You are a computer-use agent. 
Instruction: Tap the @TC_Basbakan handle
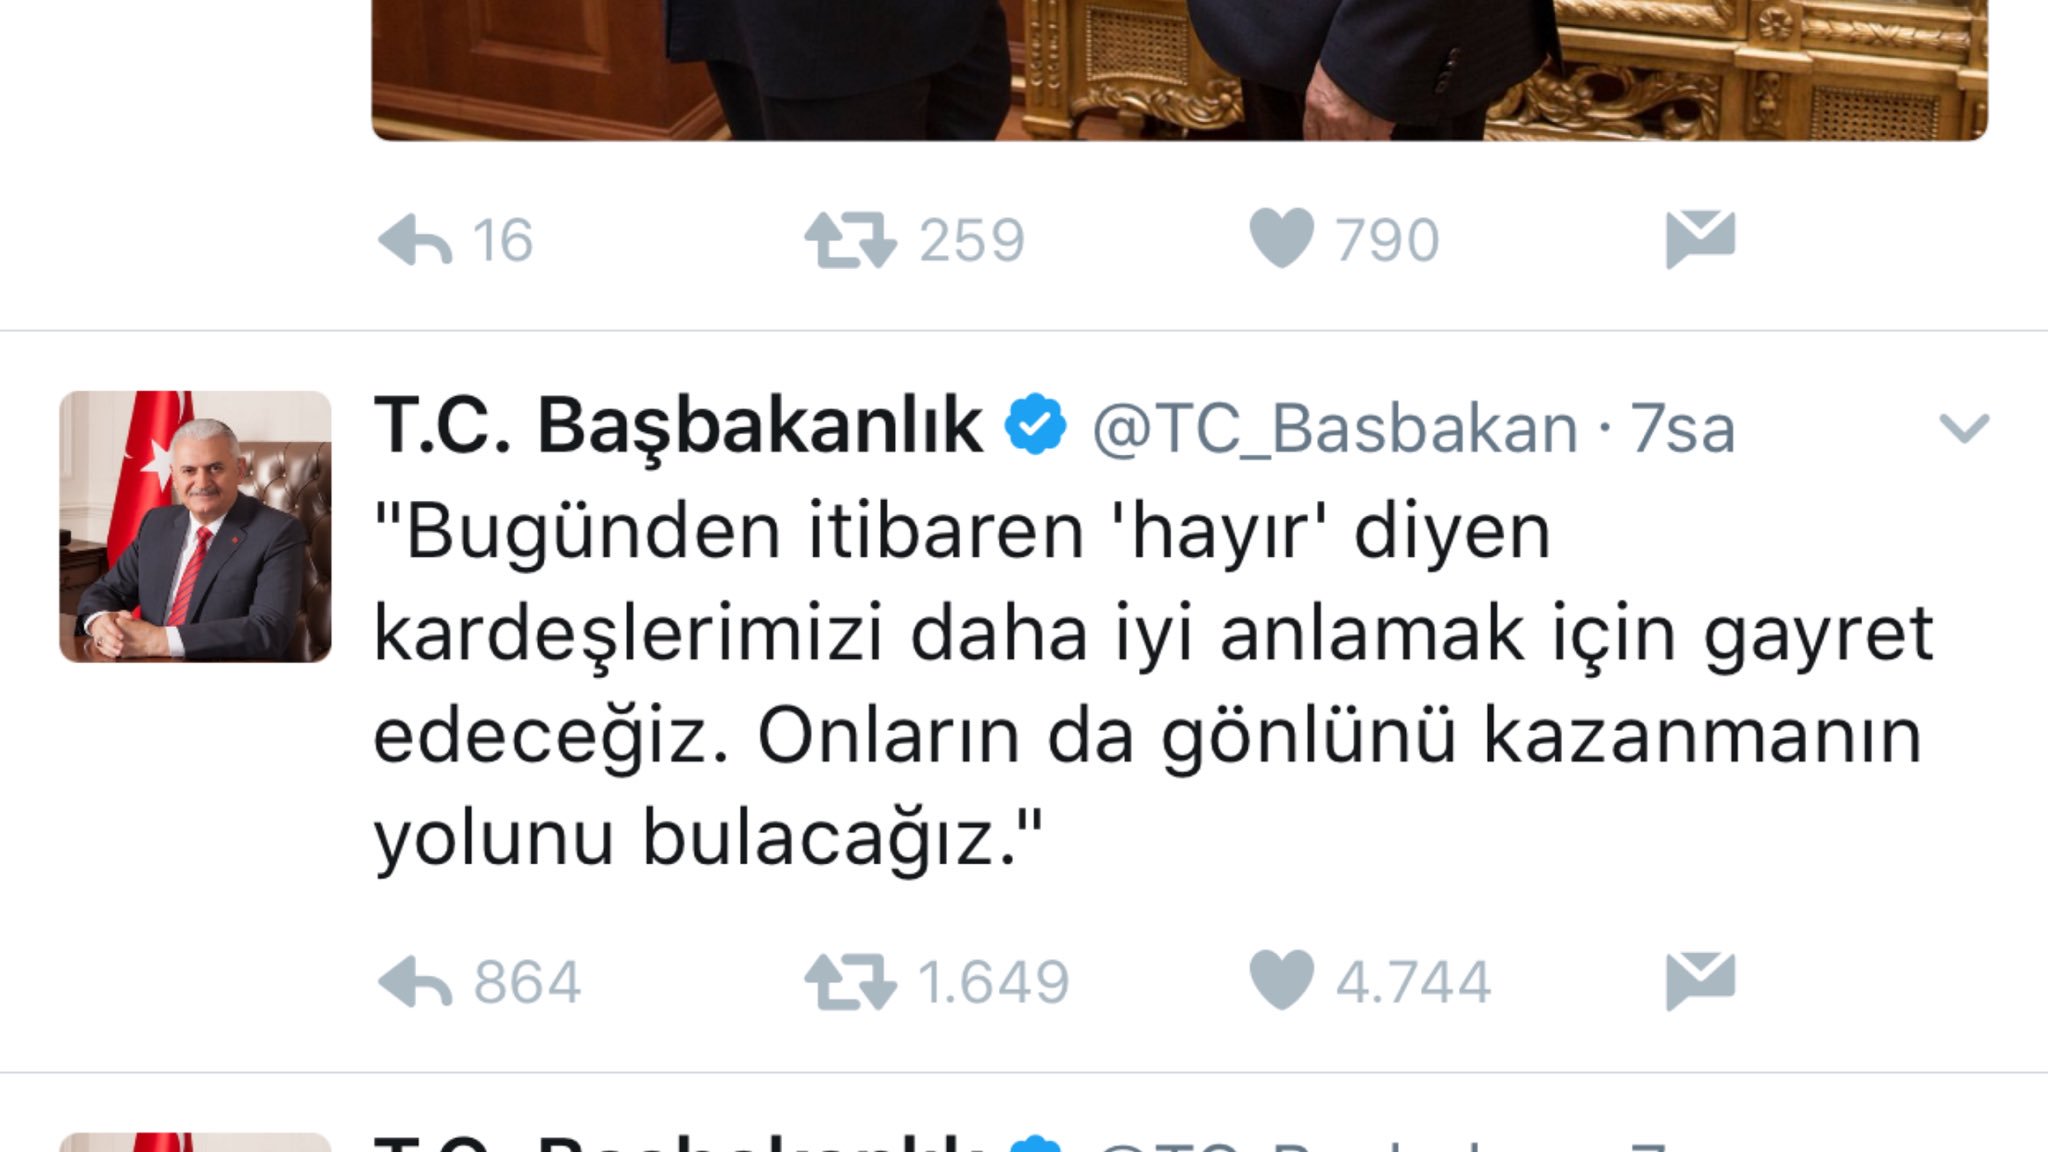click(x=1335, y=430)
